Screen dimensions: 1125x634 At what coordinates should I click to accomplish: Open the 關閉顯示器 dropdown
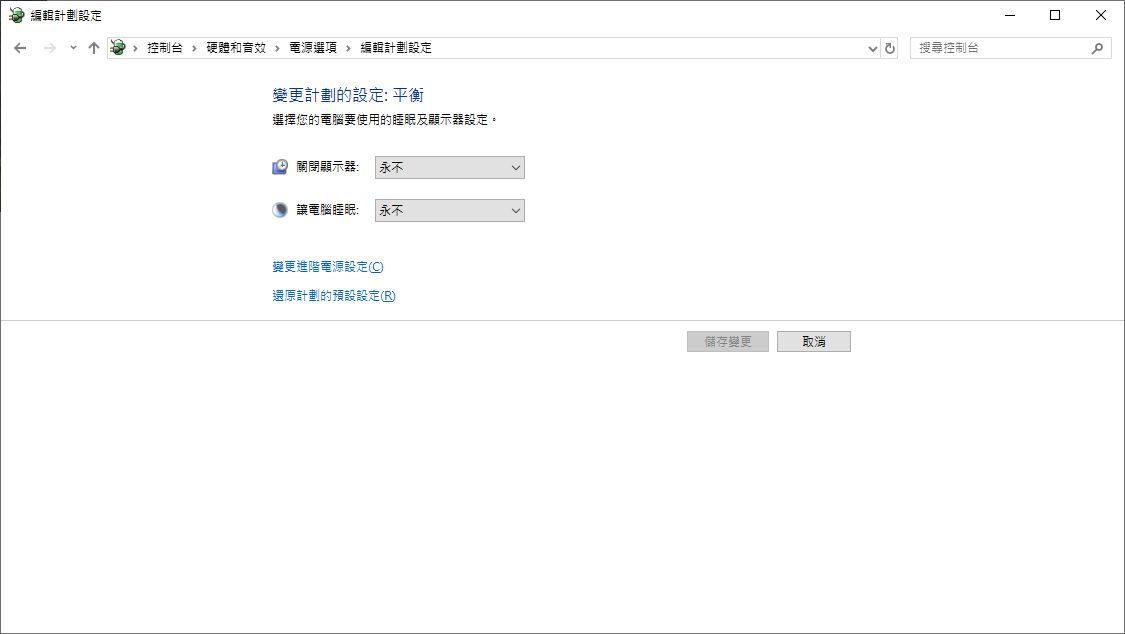pyautogui.click(x=449, y=168)
